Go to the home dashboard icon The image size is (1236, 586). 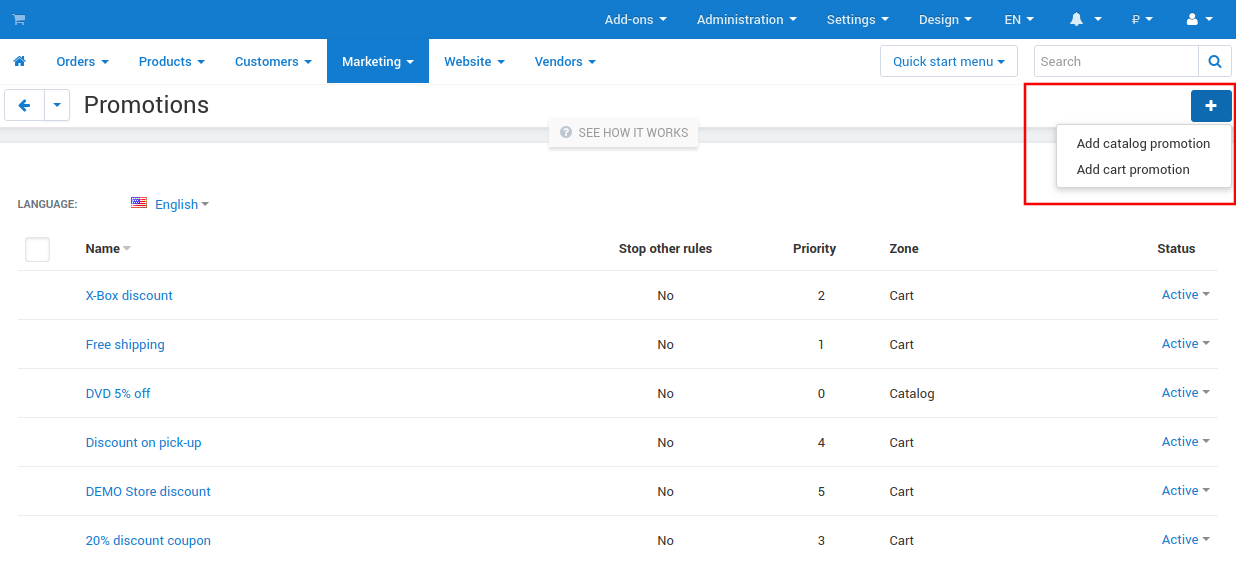[x=19, y=62]
